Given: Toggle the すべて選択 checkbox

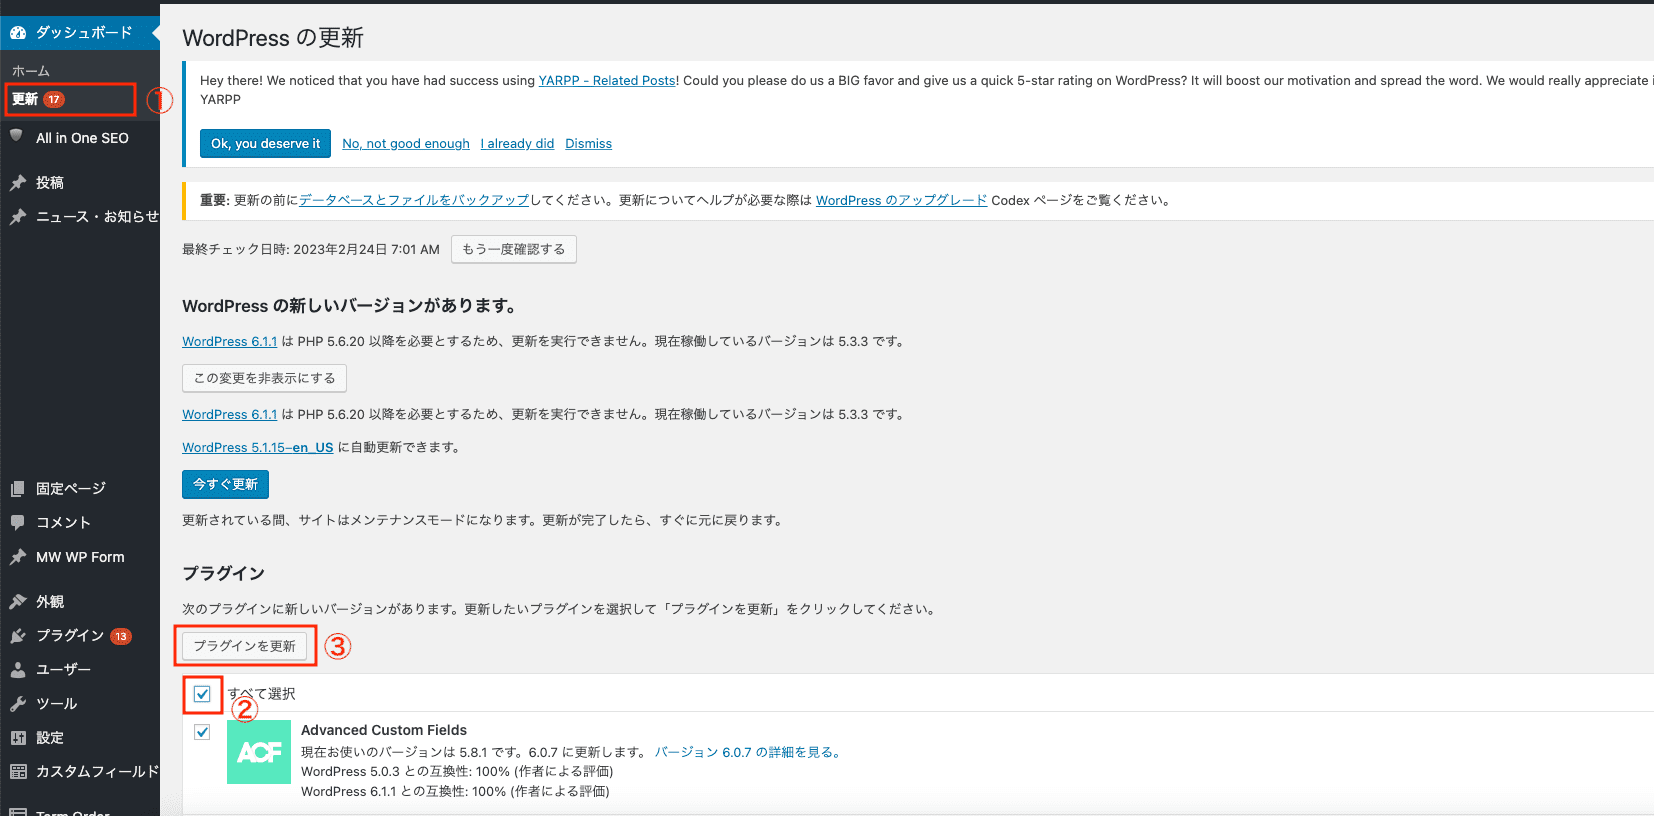Looking at the screenshot, I should tap(202, 694).
